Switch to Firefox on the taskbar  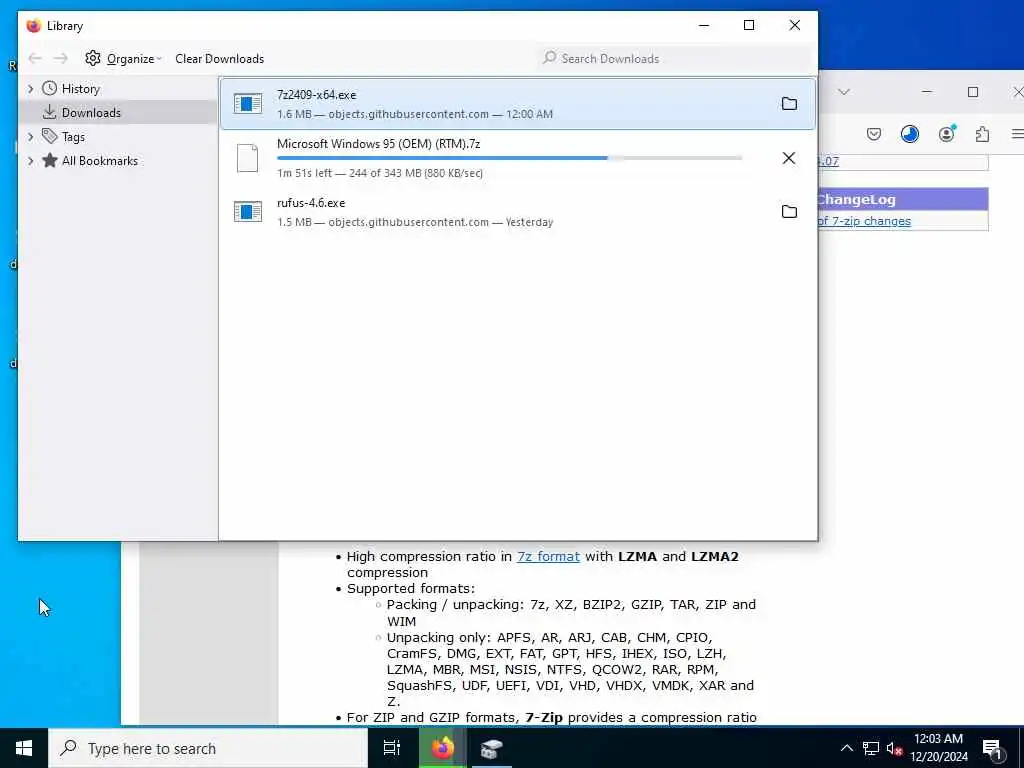click(442, 748)
